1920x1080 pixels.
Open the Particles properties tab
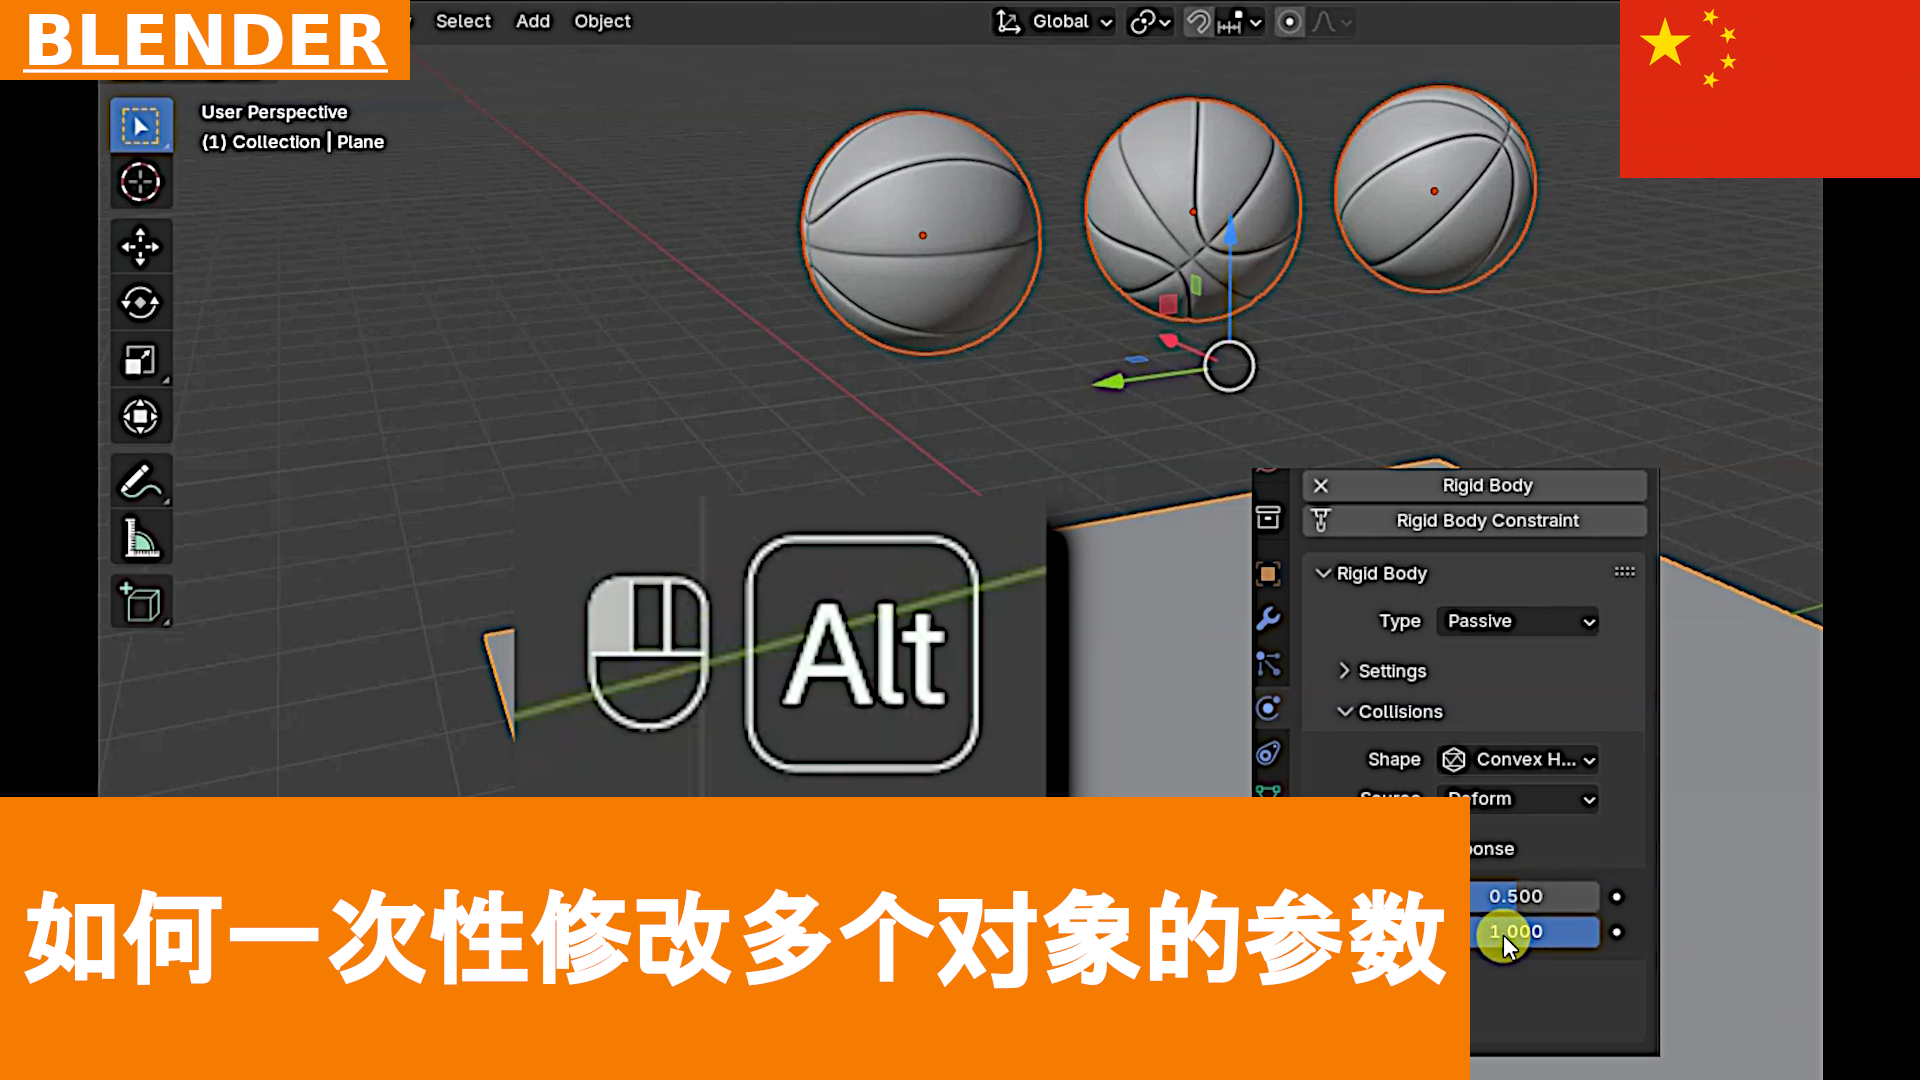point(1268,664)
